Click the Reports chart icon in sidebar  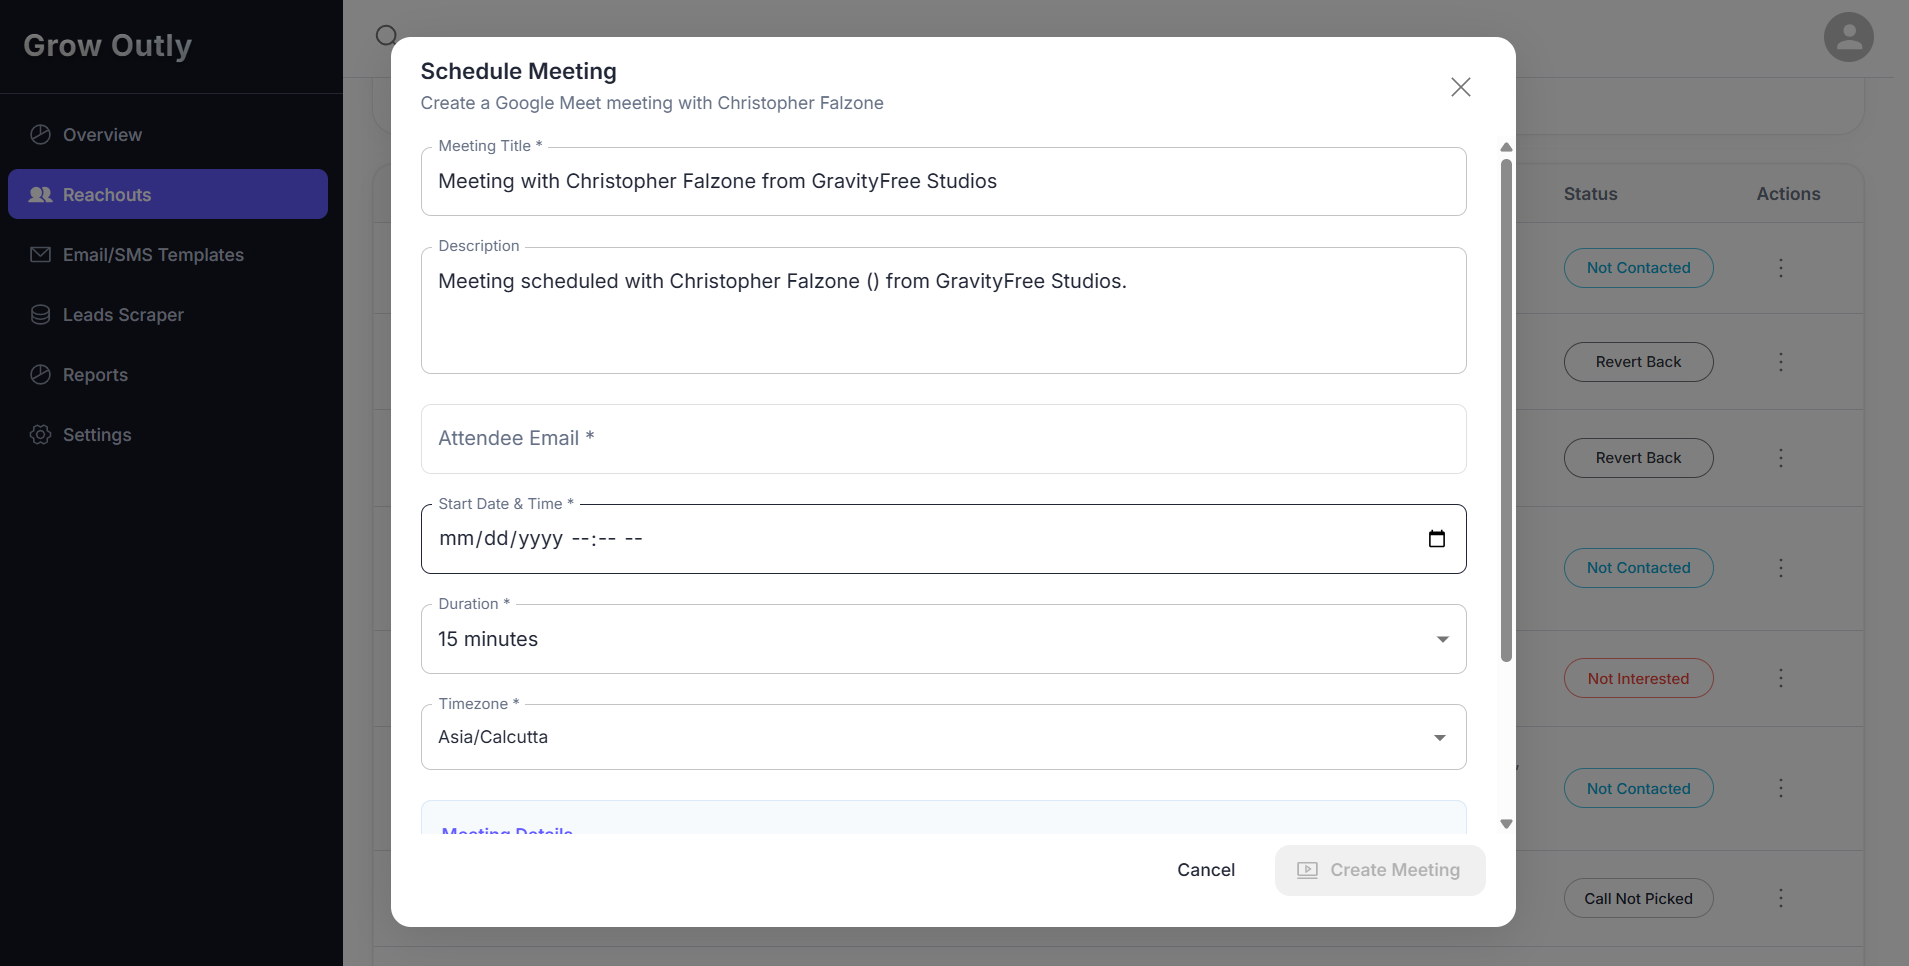40,375
